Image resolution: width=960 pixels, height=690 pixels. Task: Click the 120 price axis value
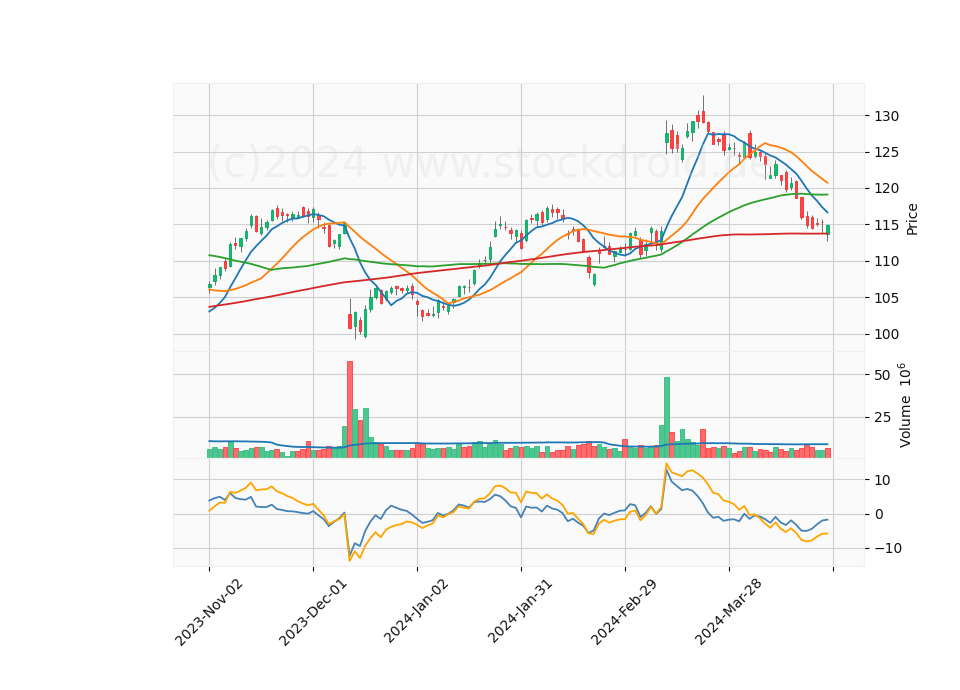click(x=887, y=189)
